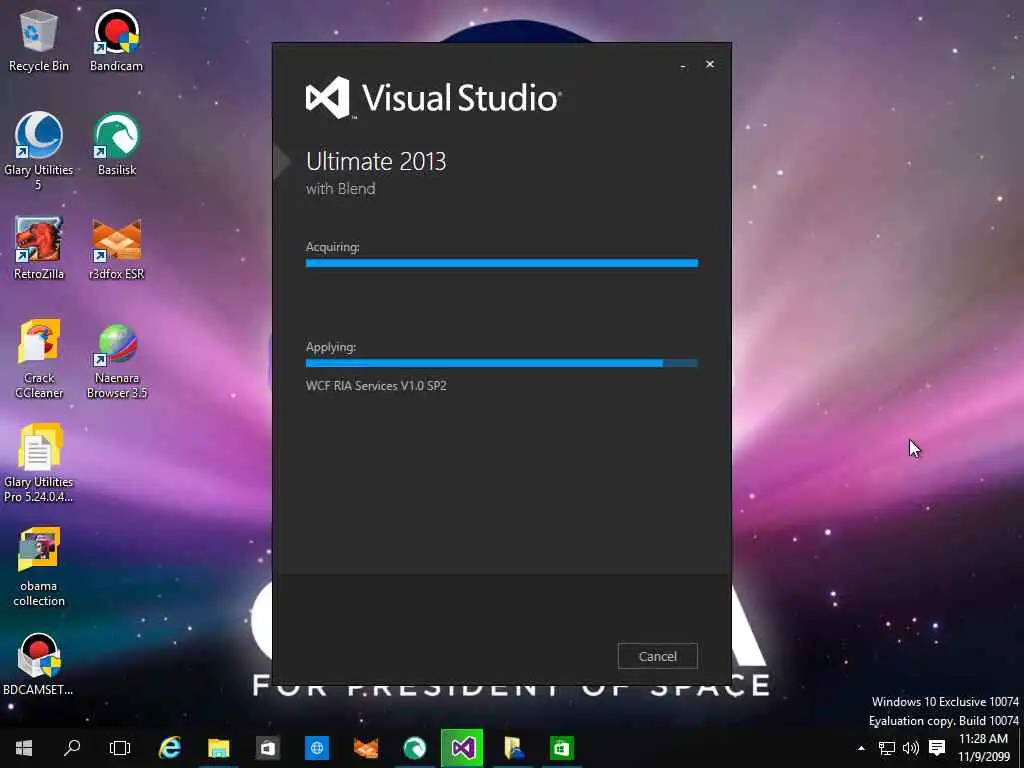Click the Visual Studio logo in the installer
The image size is (1024, 768).
coord(433,98)
